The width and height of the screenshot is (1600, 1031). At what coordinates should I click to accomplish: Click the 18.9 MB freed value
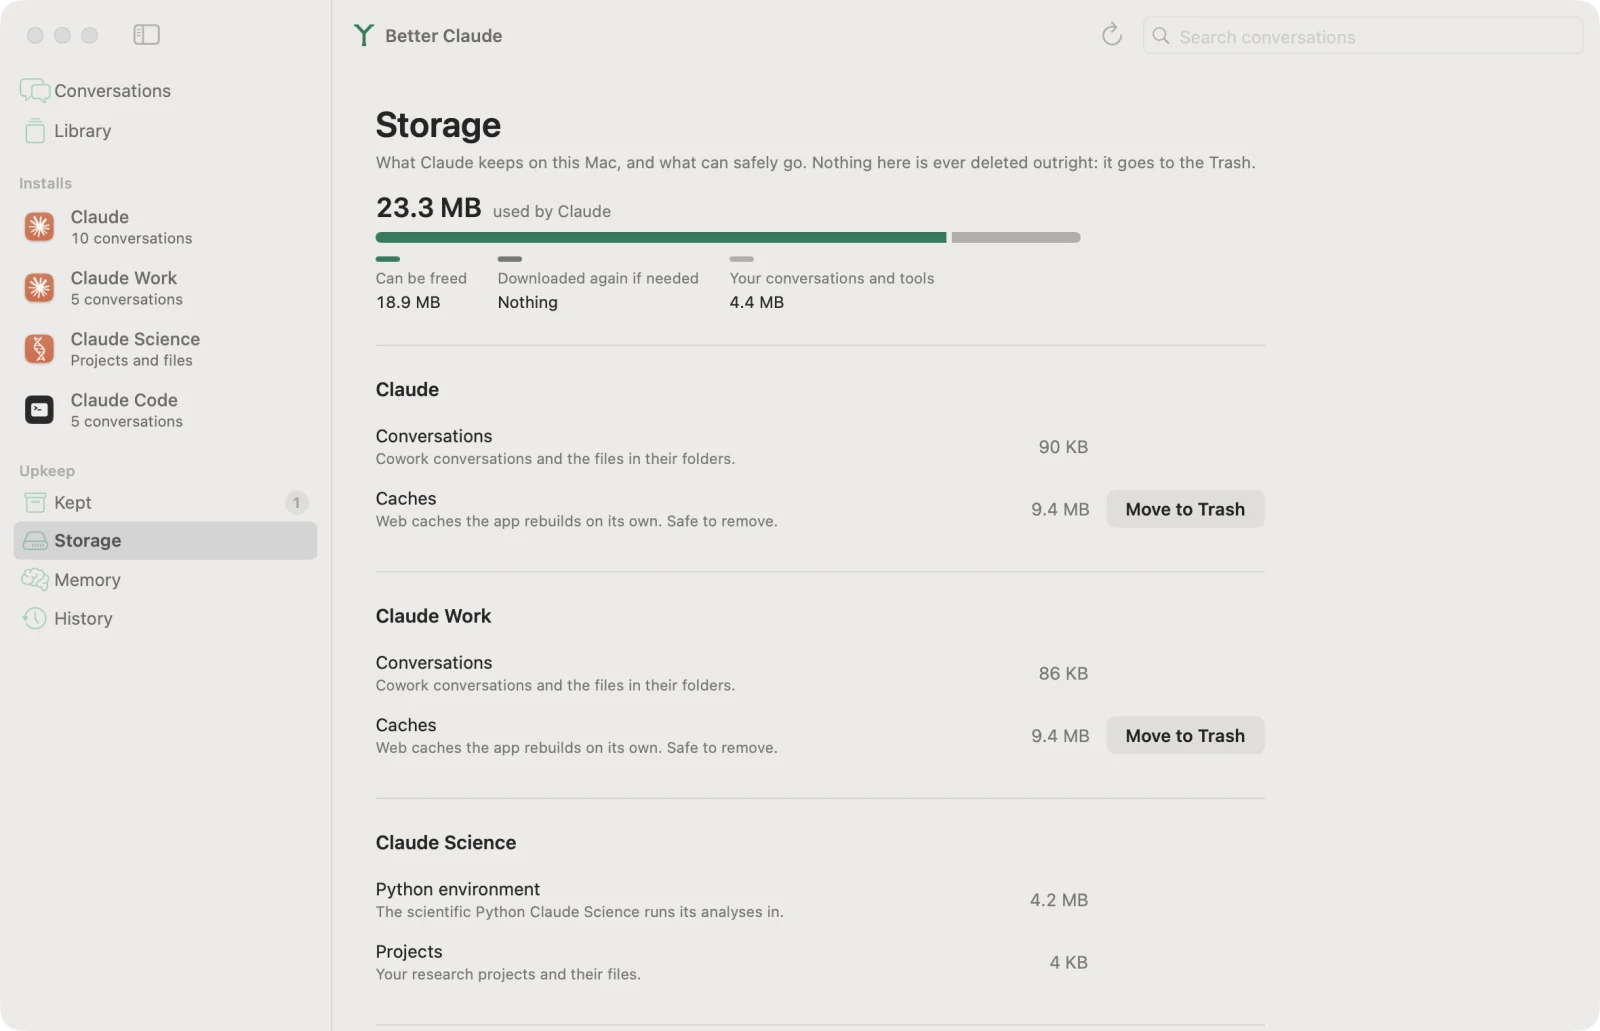coord(408,302)
